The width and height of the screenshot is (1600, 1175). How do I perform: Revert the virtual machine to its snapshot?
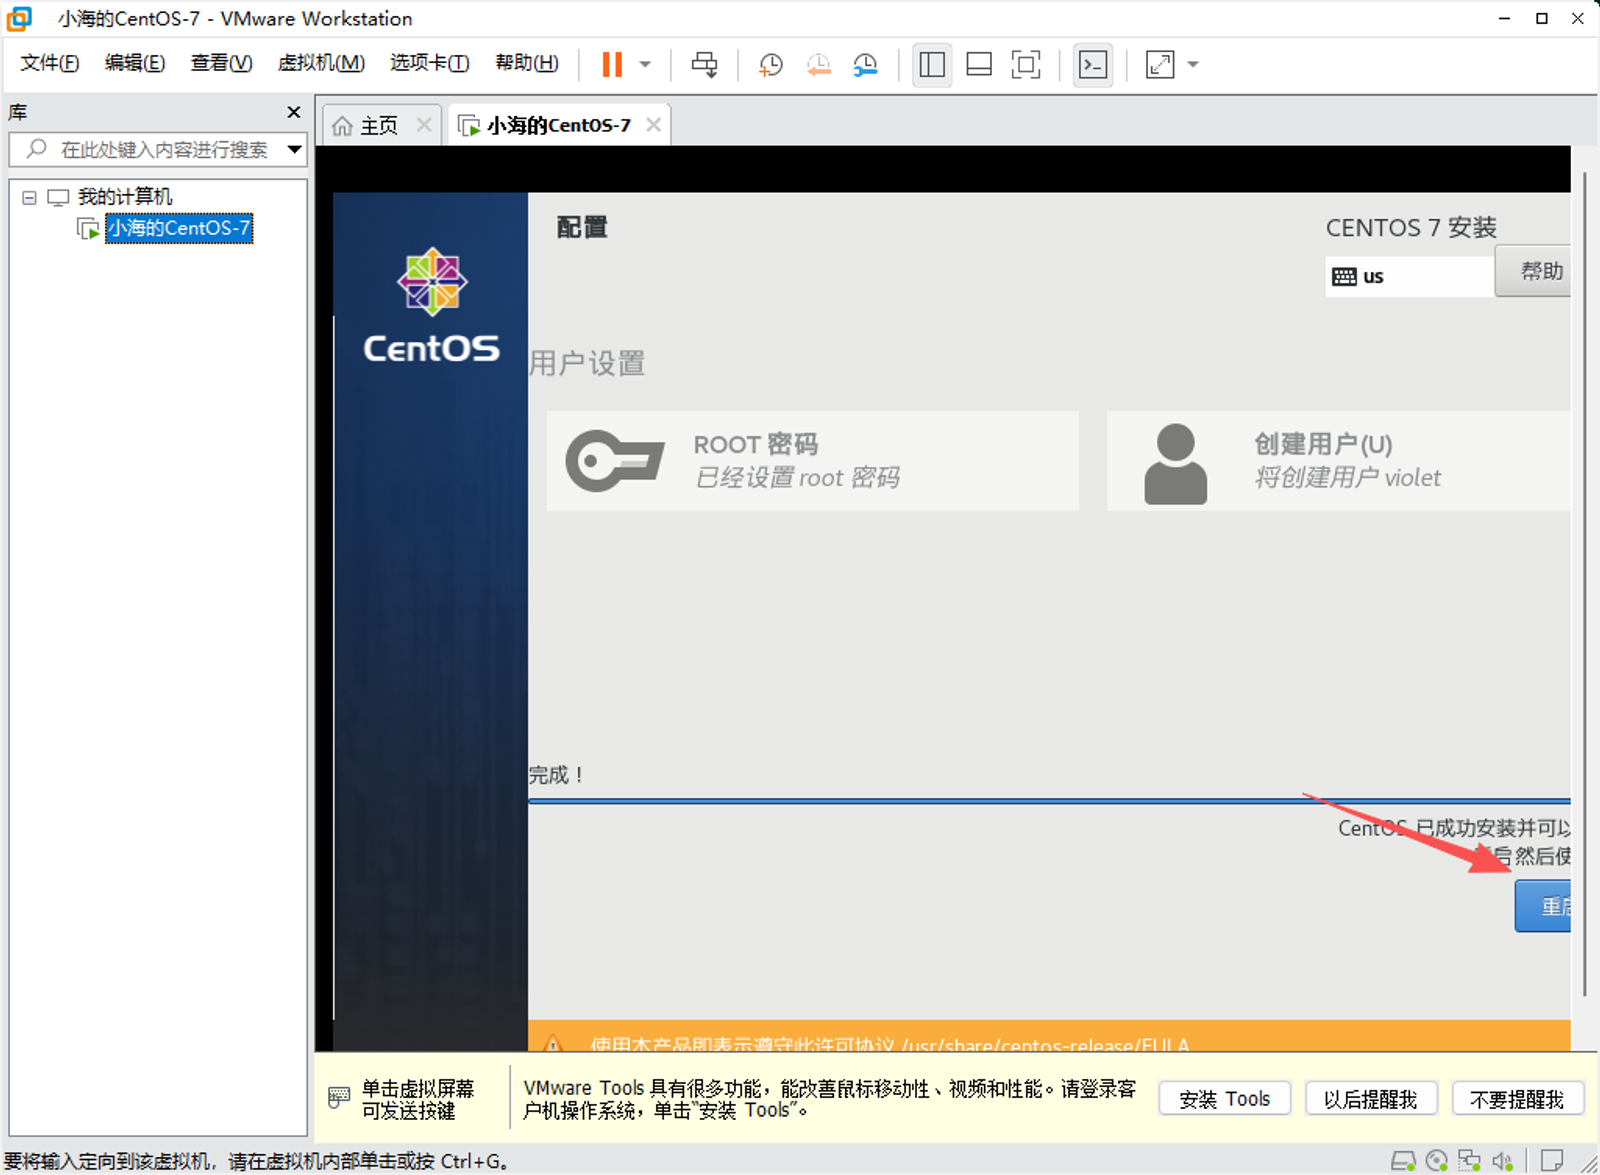tap(818, 65)
